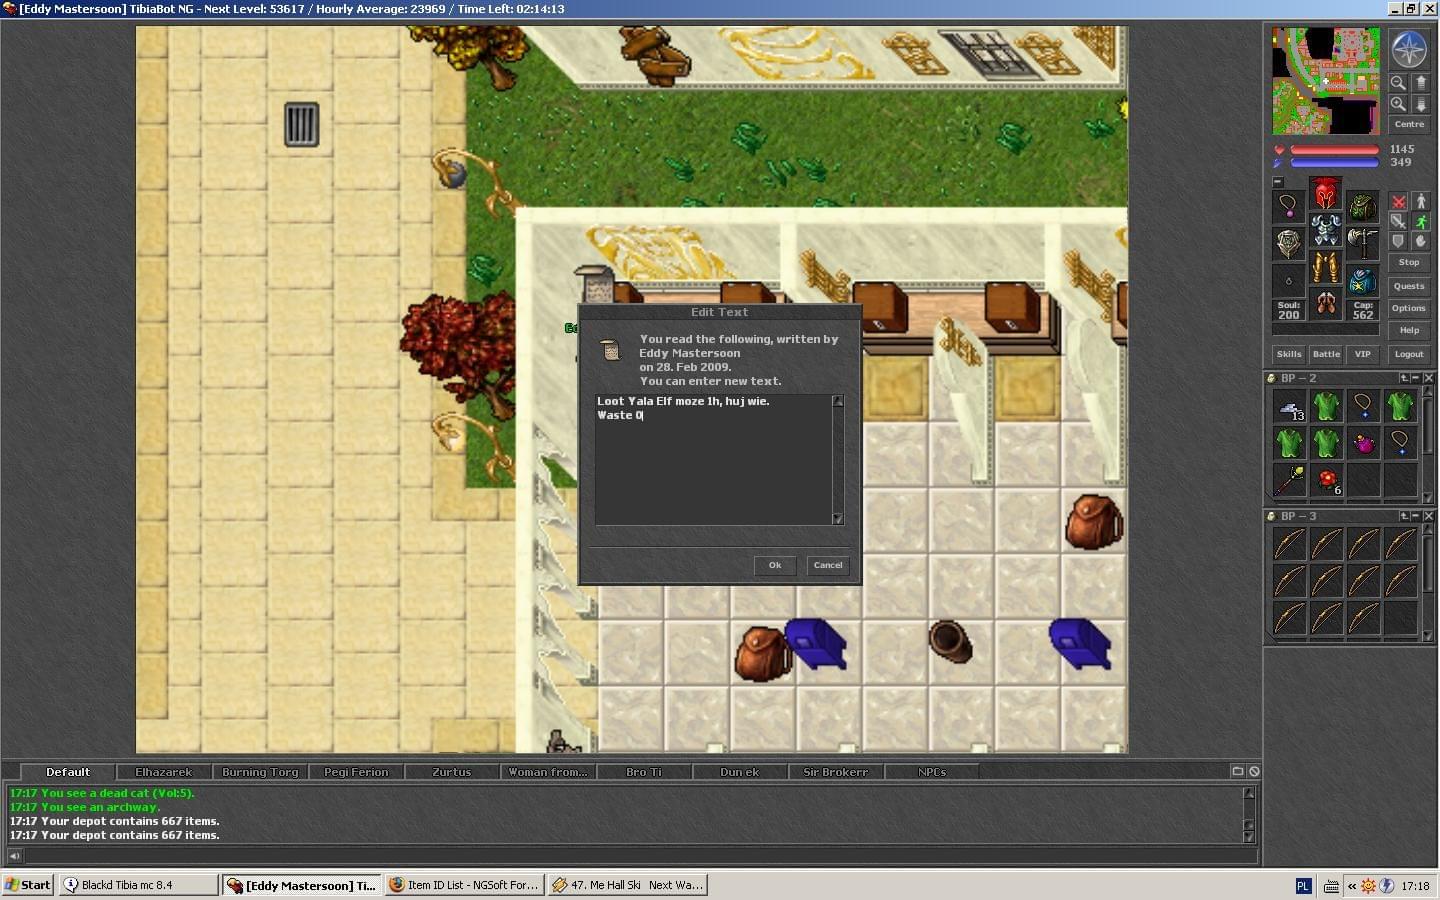Switch to the Default chat tab
The width and height of the screenshot is (1440, 900).
67,772
